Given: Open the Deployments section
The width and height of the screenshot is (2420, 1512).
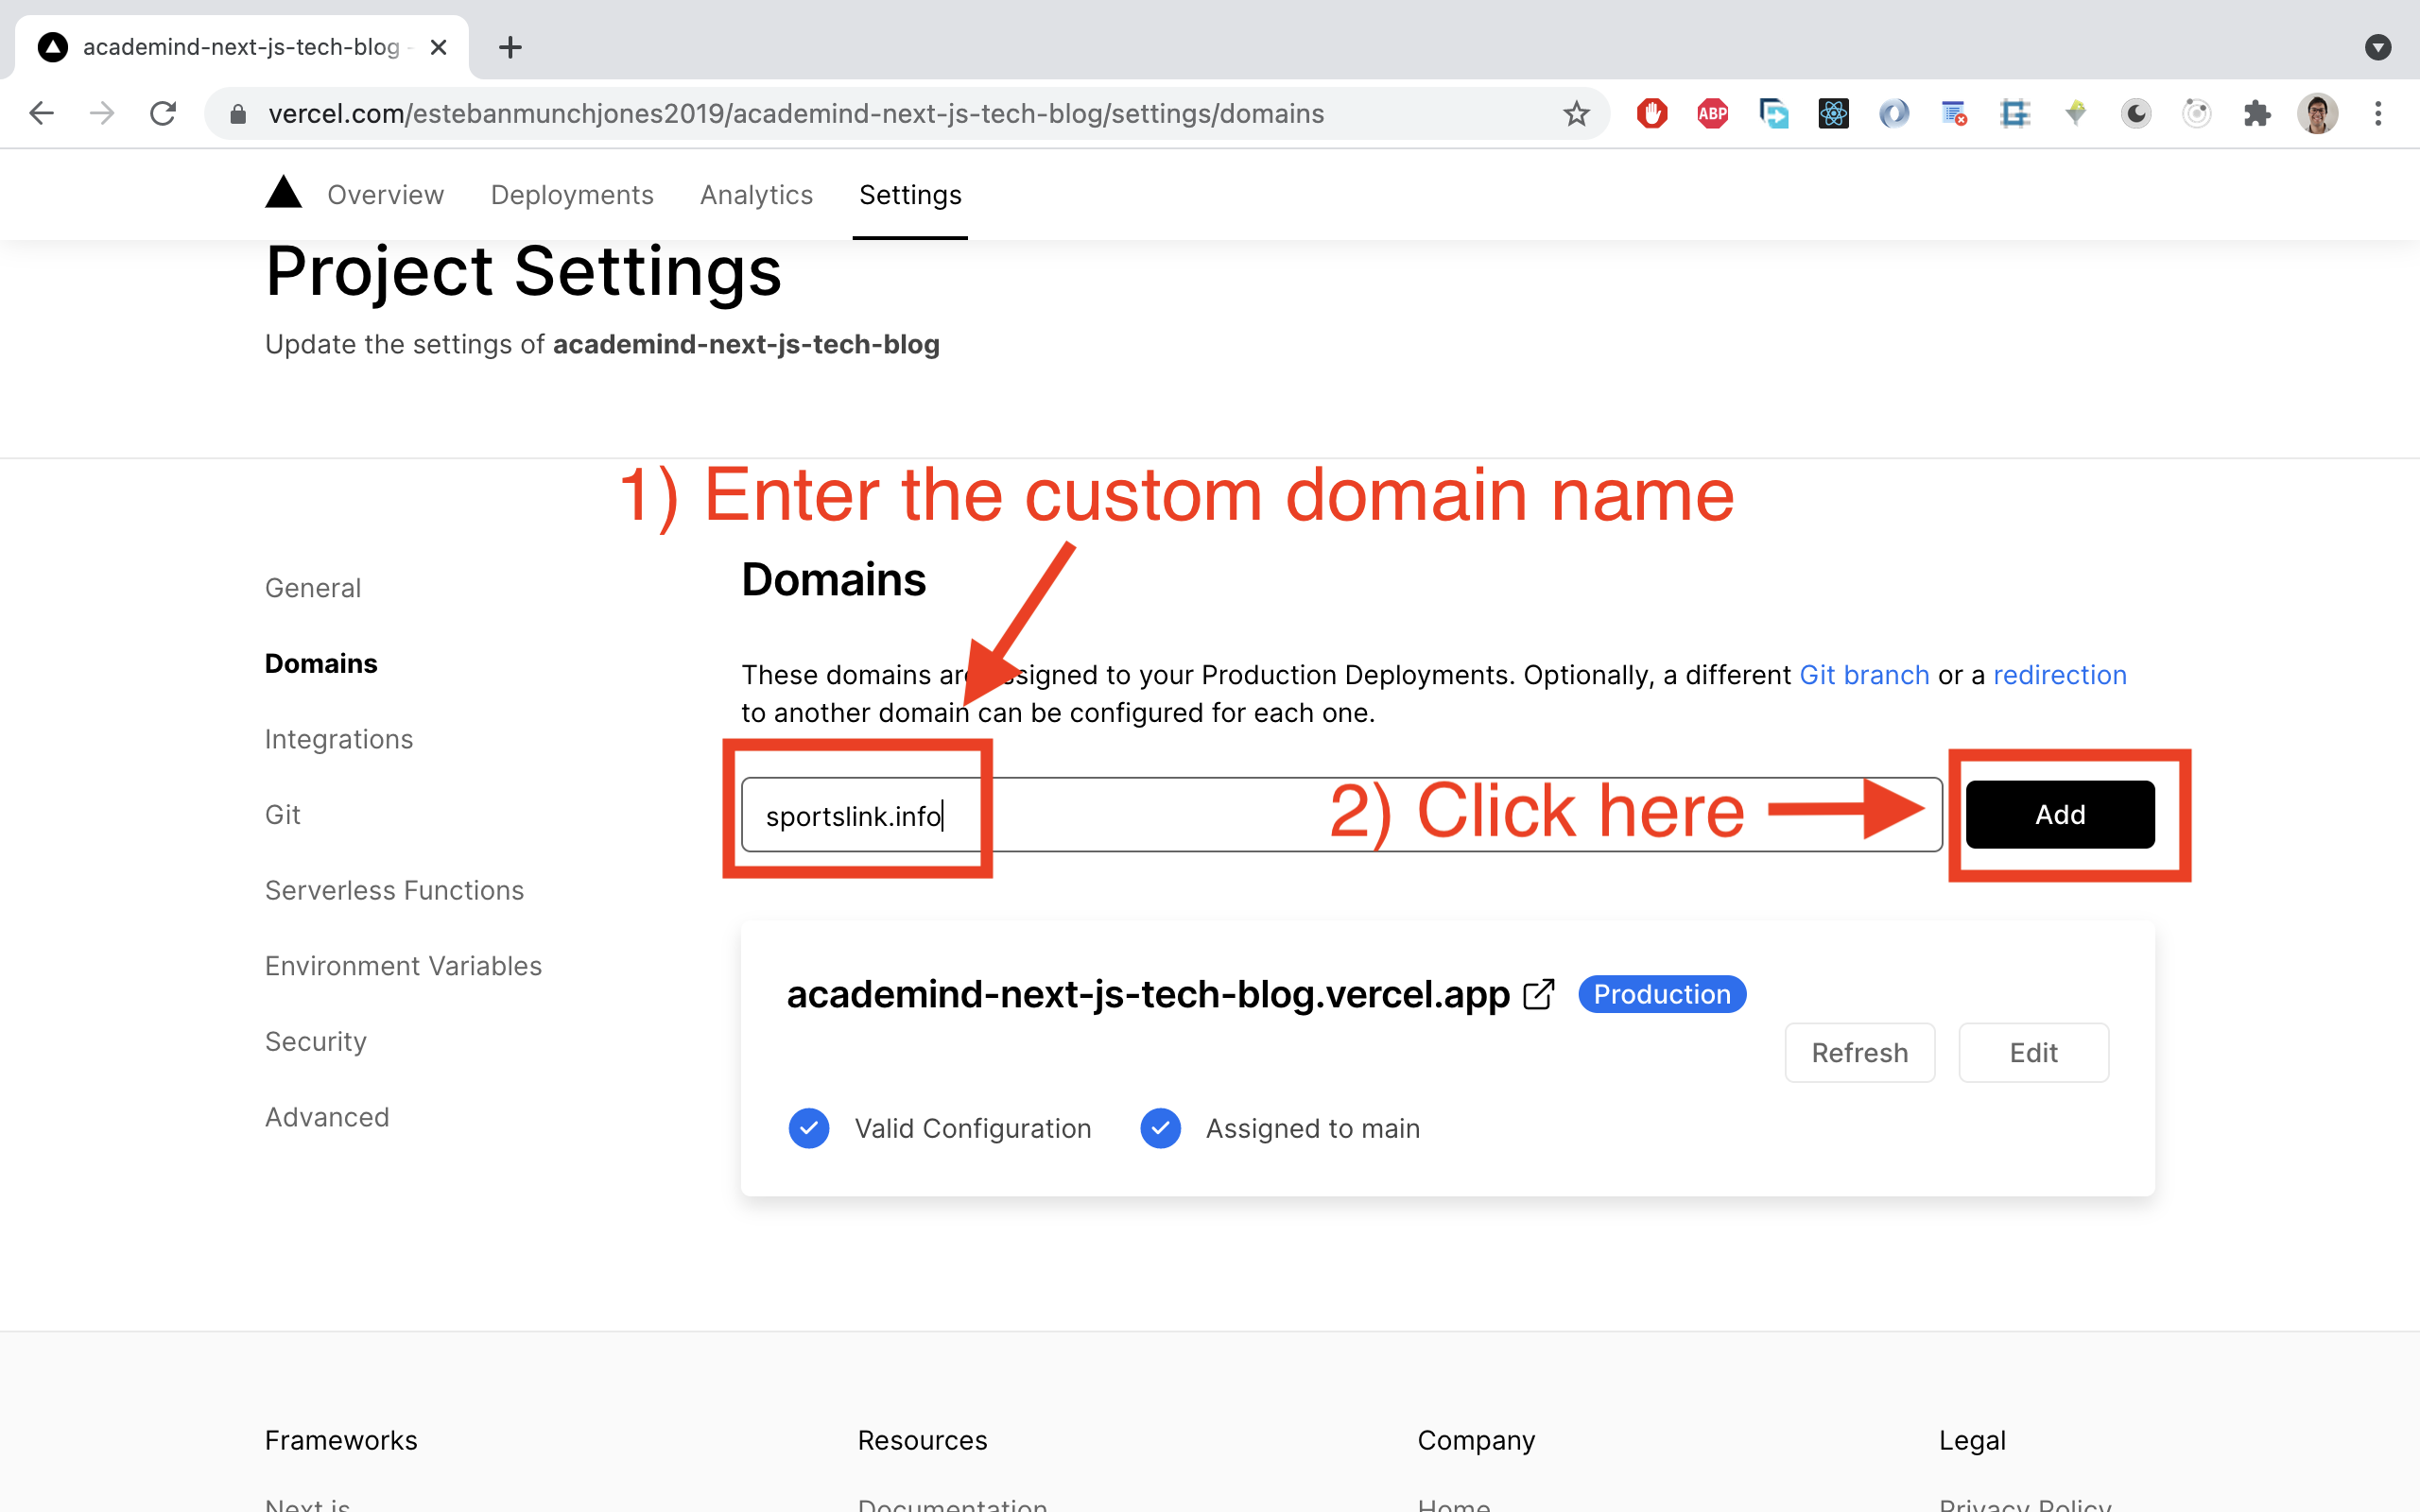Looking at the screenshot, I should pyautogui.click(x=571, y=194).
